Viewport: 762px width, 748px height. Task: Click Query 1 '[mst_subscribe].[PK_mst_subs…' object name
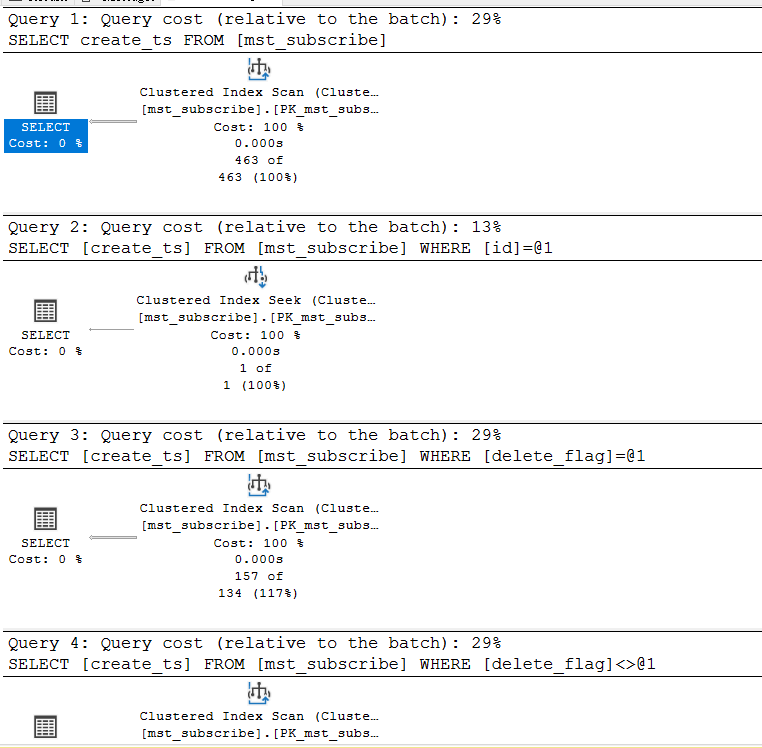pos(260,109)
